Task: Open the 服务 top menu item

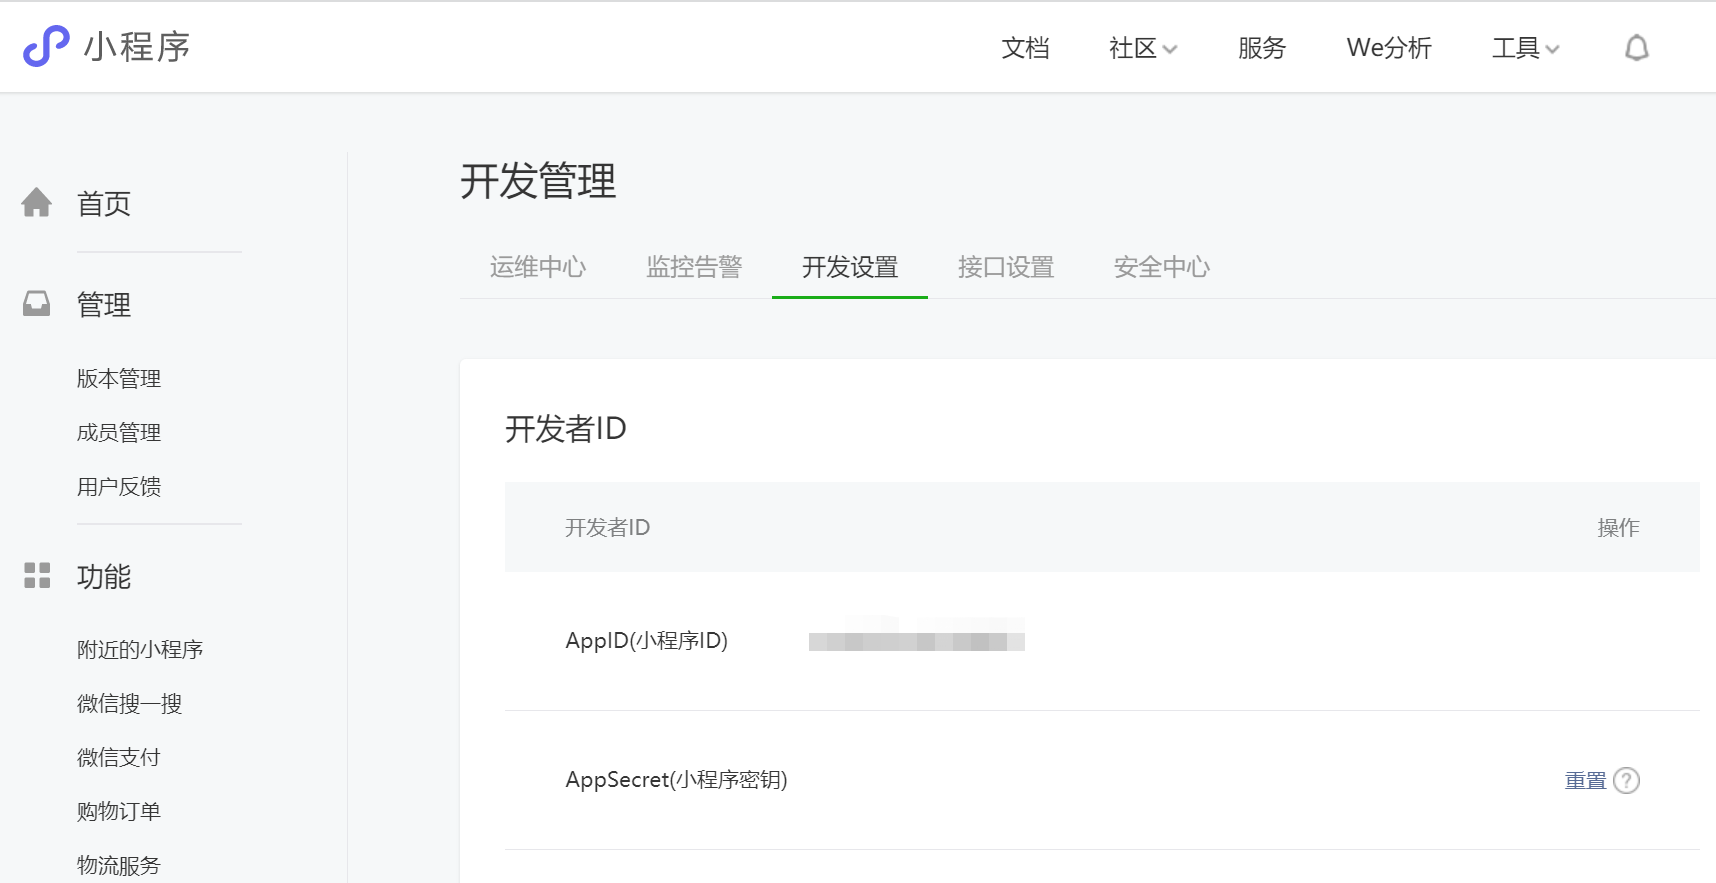Action: click(x=1261, y=48)
